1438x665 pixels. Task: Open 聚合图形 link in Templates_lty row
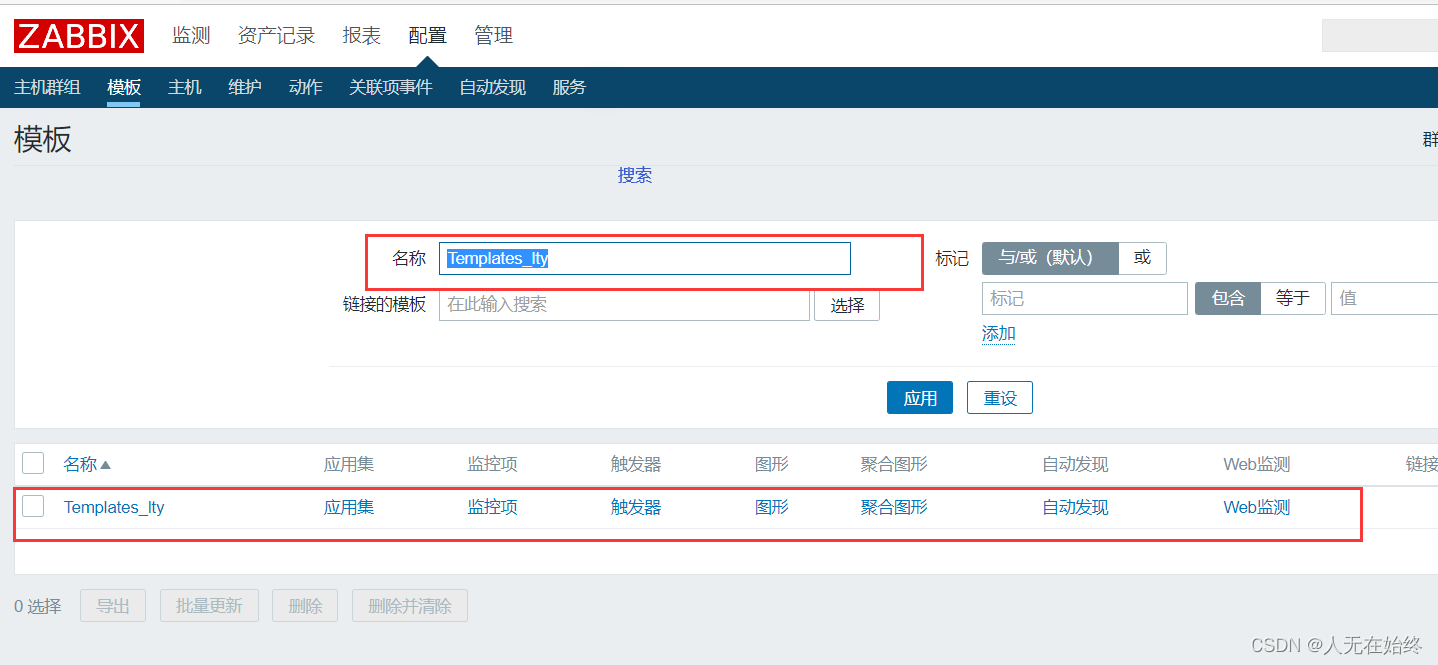click(894, 507)
